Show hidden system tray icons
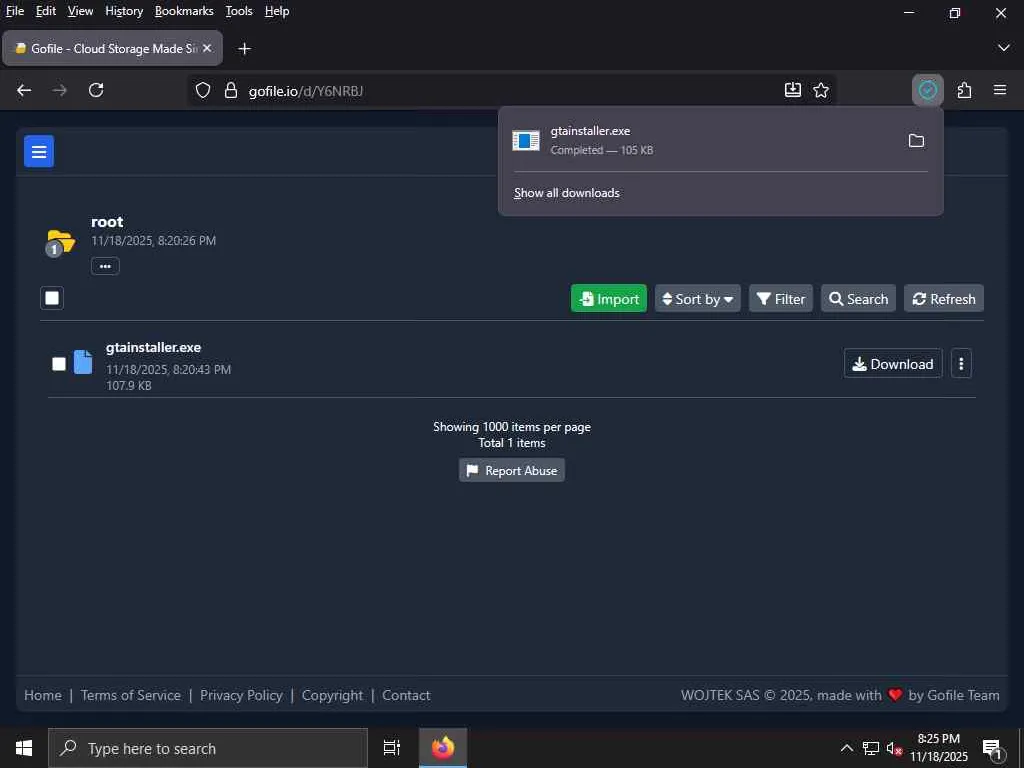The image size is (1024, 768). [x=846, y=748]
